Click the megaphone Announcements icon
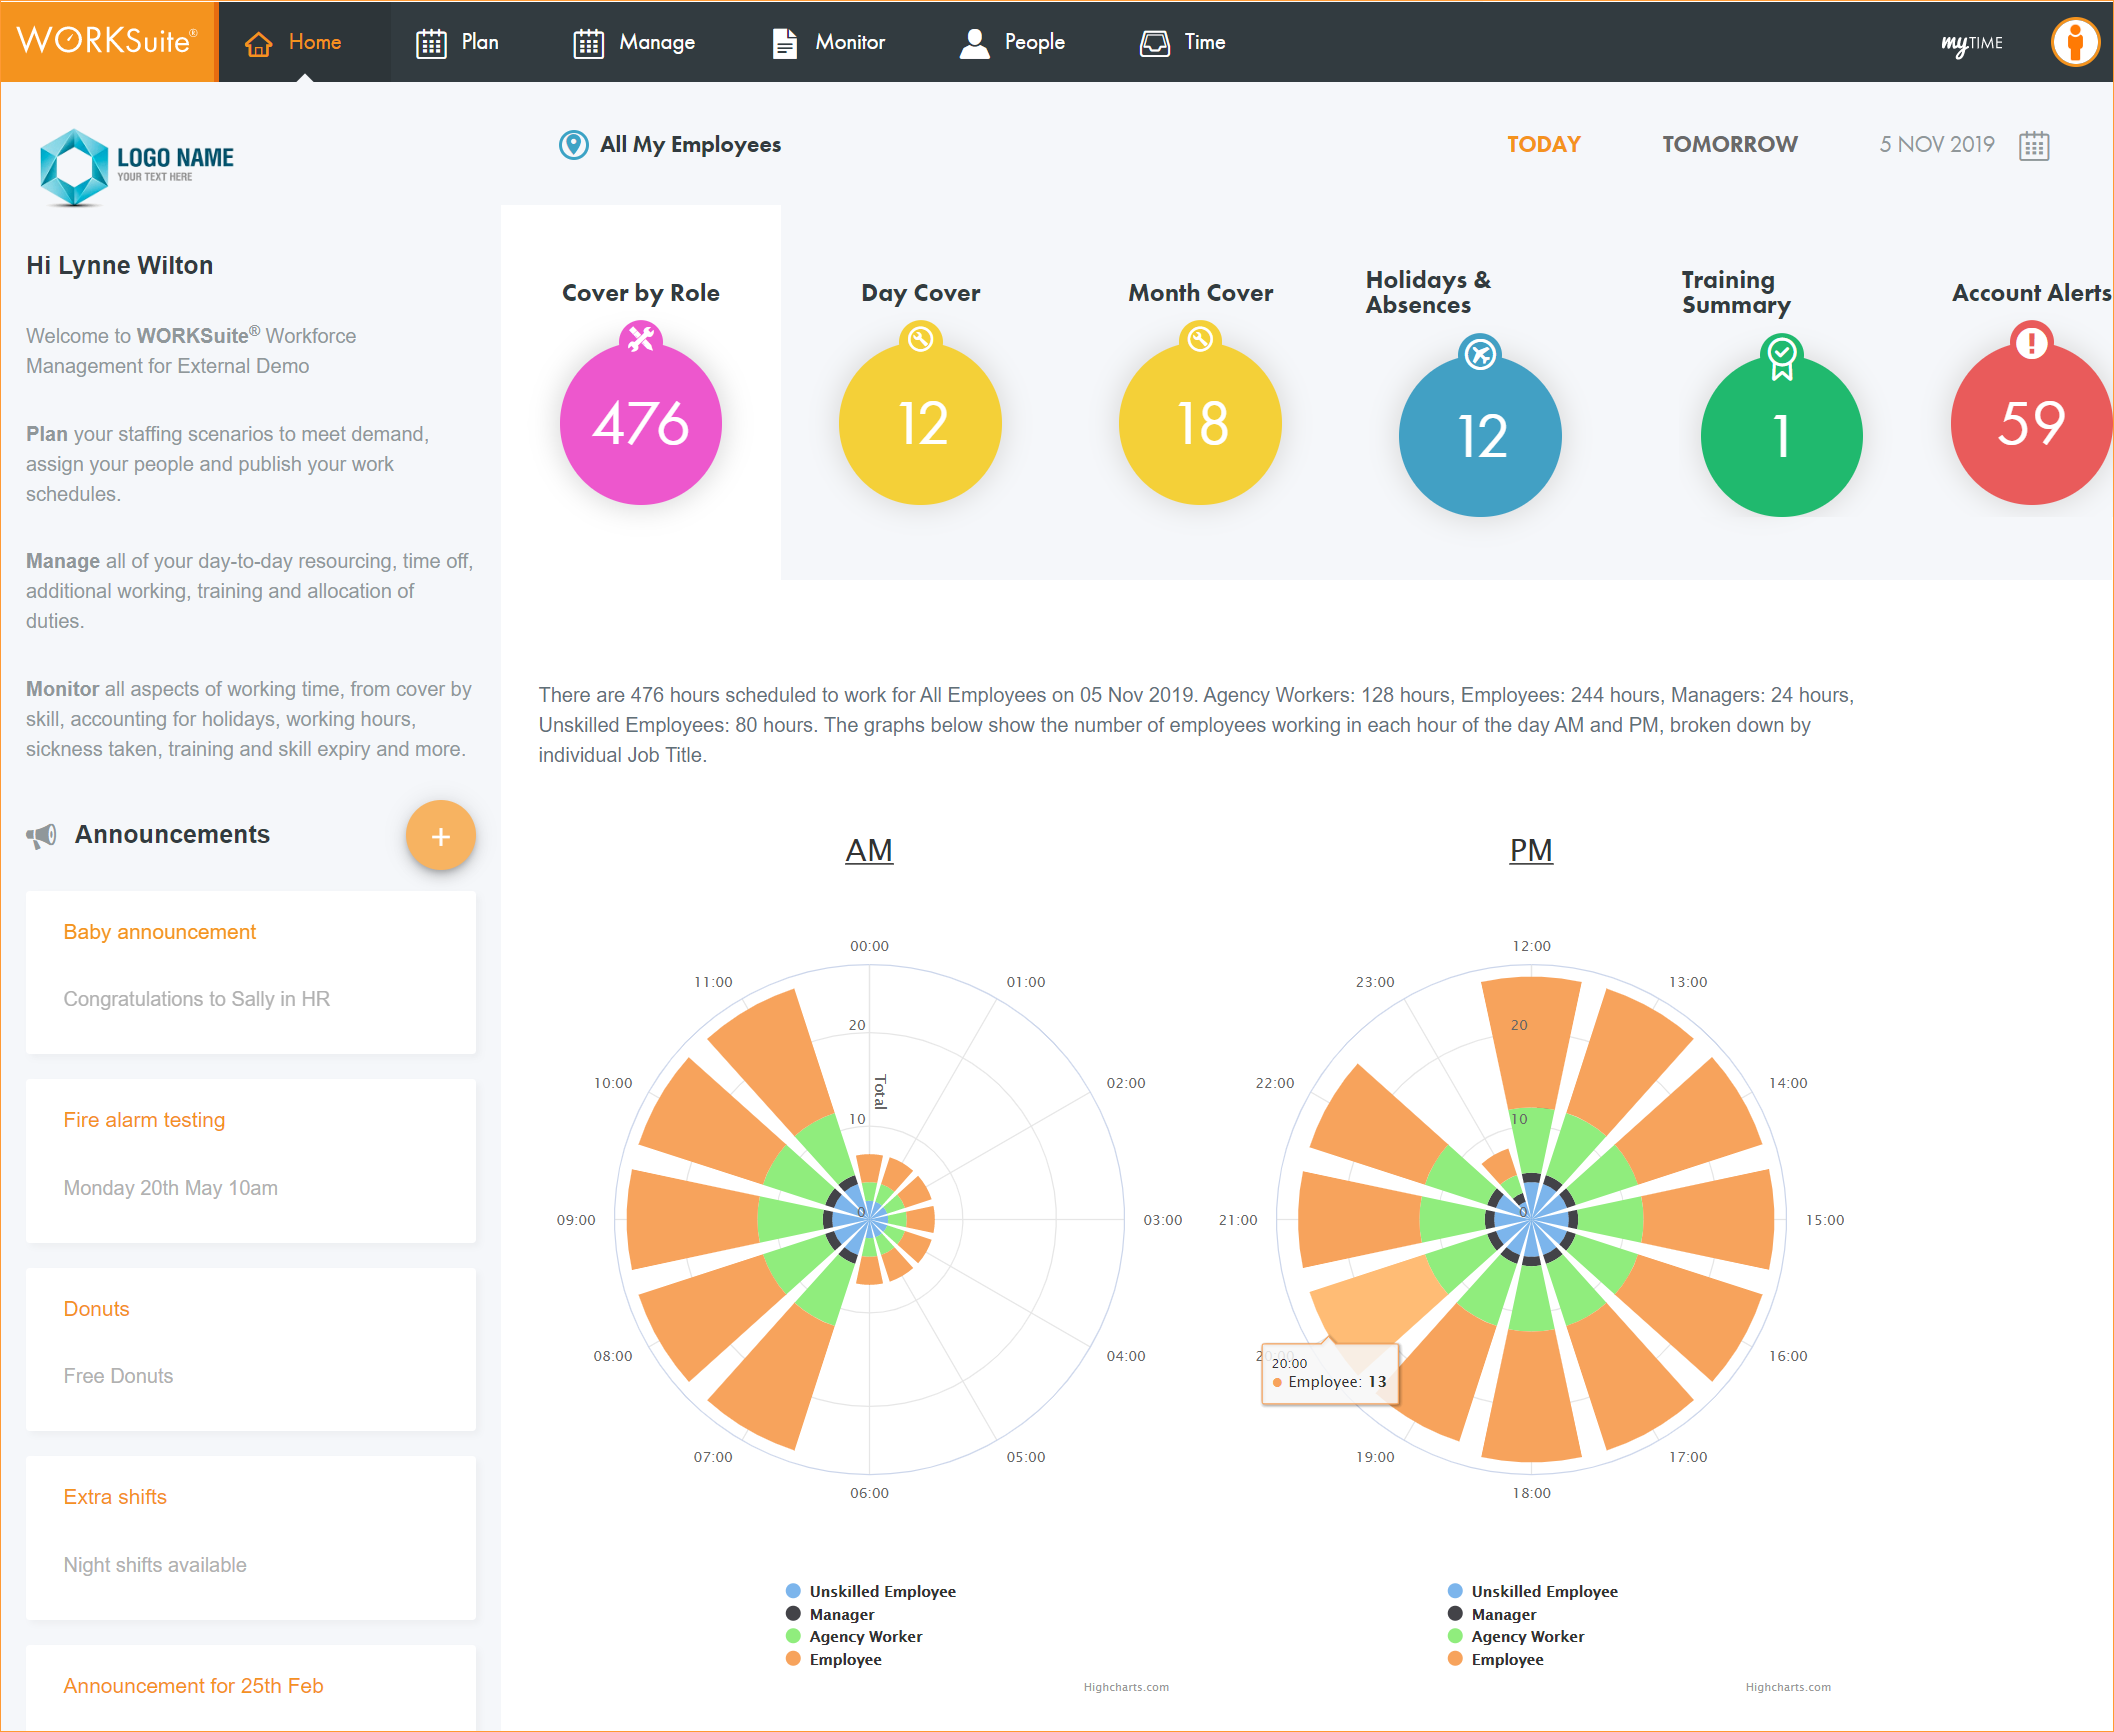This screenshot has height=1732, width=2114. click(x=41, y=836)
